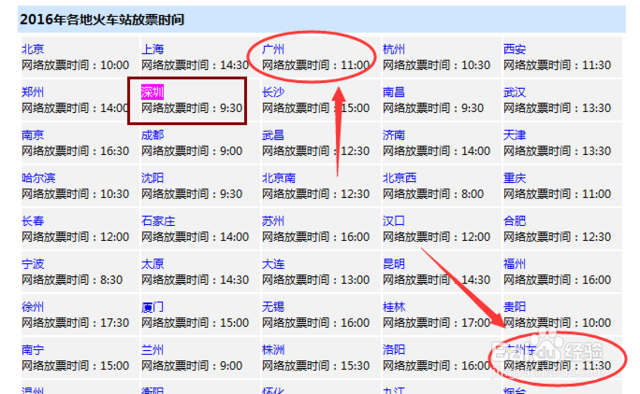Open the 长沙 city link
The image size is (640, 394).
click(x=273, y=92)
